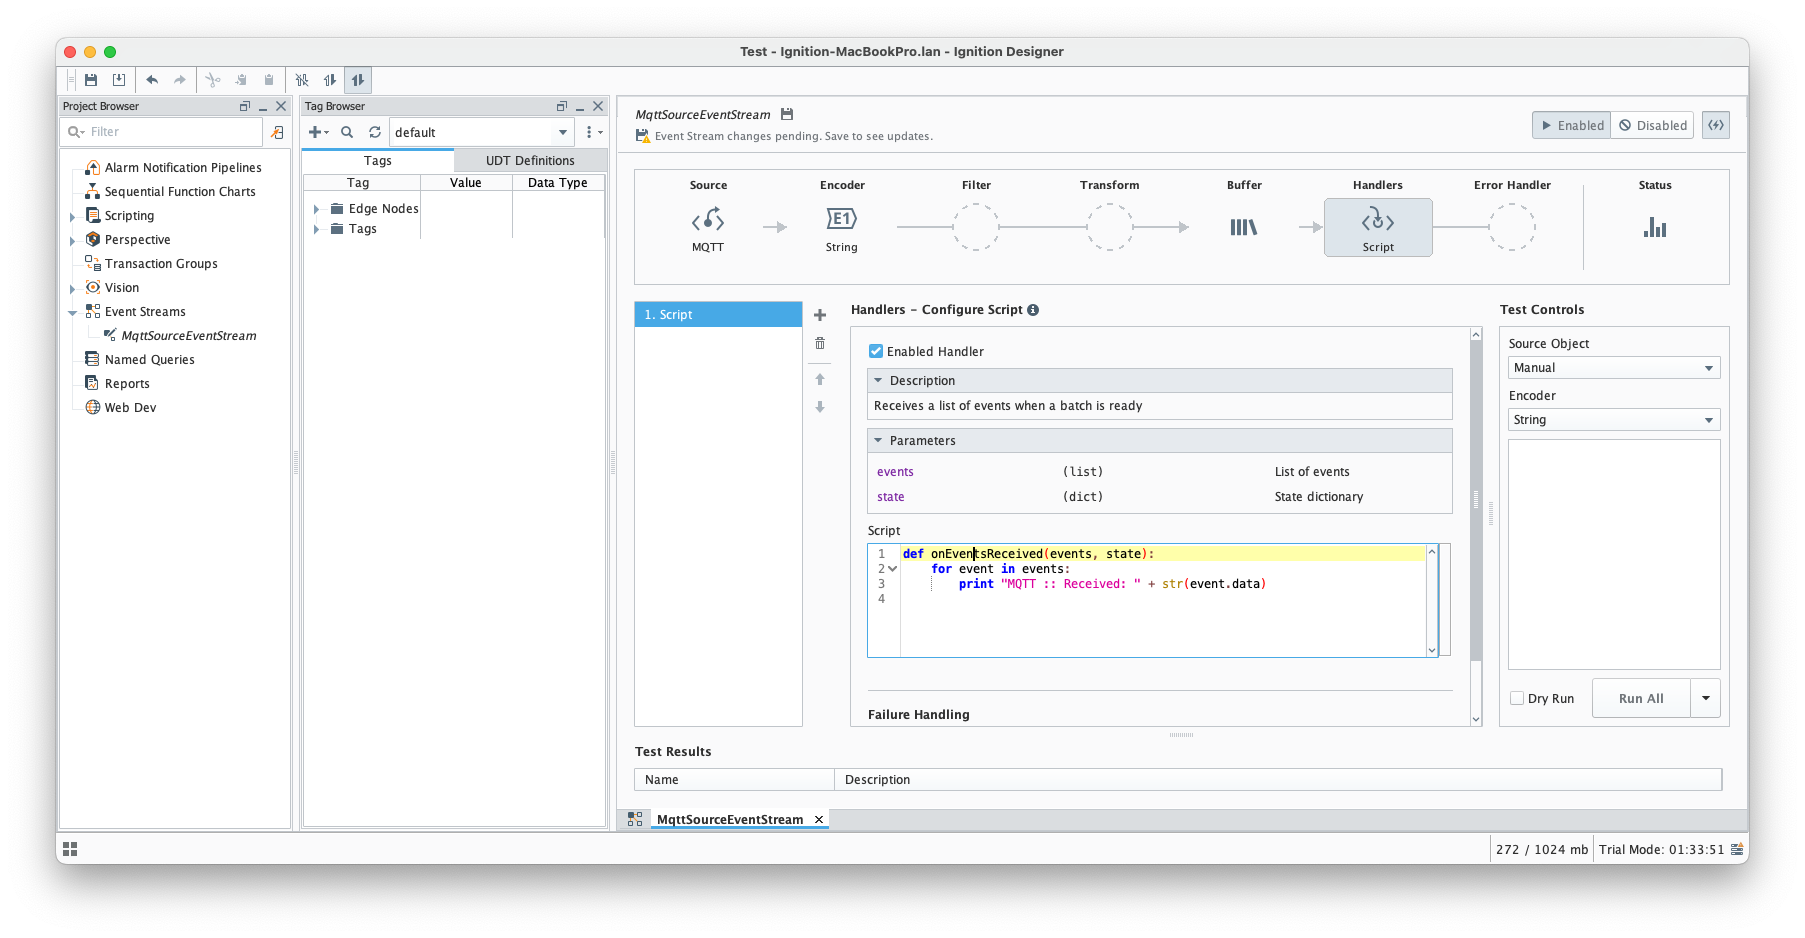Viewport: 1805px width, 938px height.
Task: Add a new tag with the plus icon
Action: point(318,132)
